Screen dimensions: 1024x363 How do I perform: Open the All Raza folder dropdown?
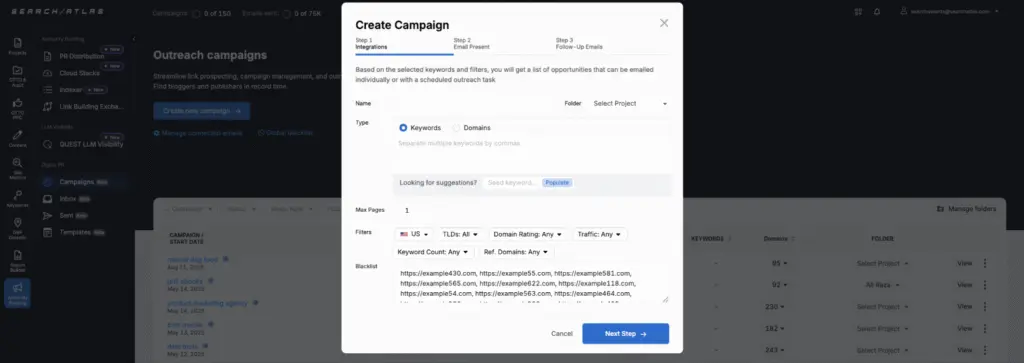(x=882, y=285)
